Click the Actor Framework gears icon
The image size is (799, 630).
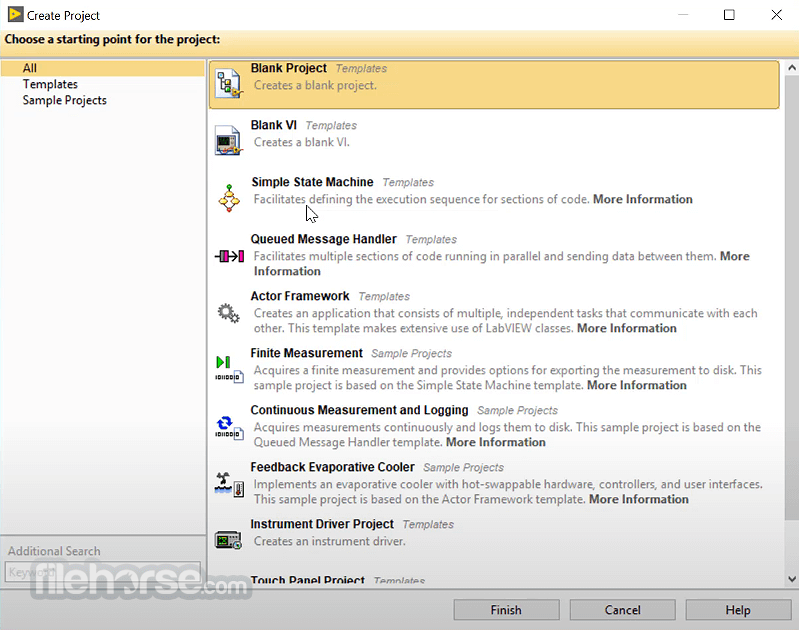point(228,313)
